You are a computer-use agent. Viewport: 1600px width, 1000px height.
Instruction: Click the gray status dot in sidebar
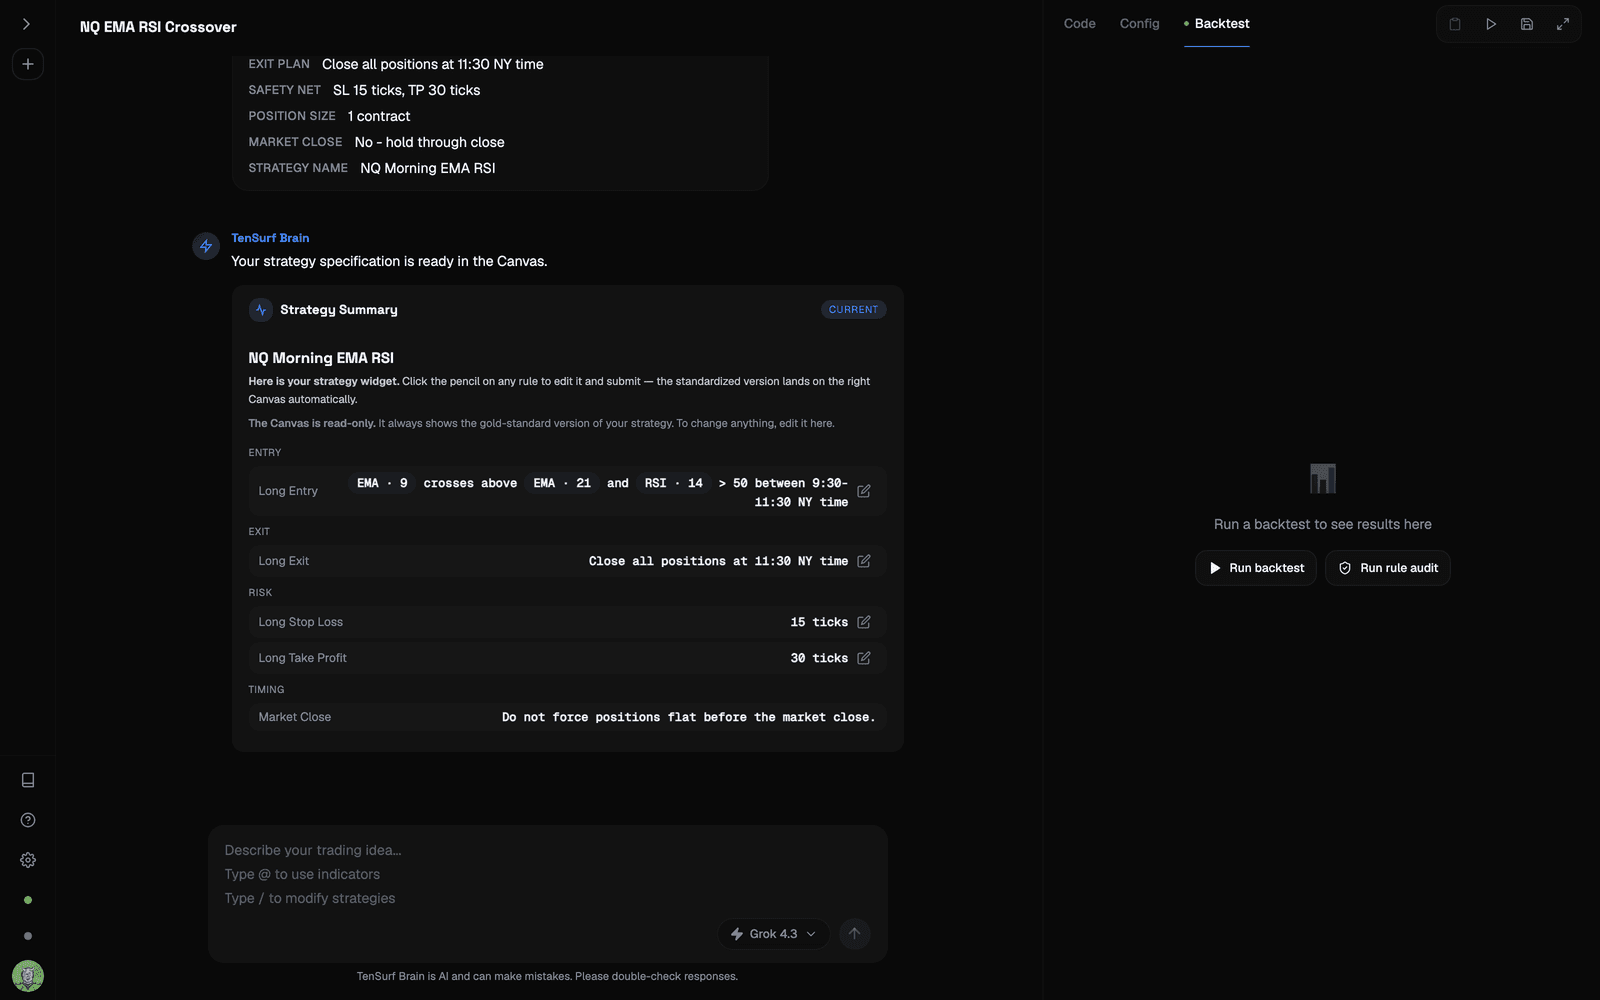28,936
